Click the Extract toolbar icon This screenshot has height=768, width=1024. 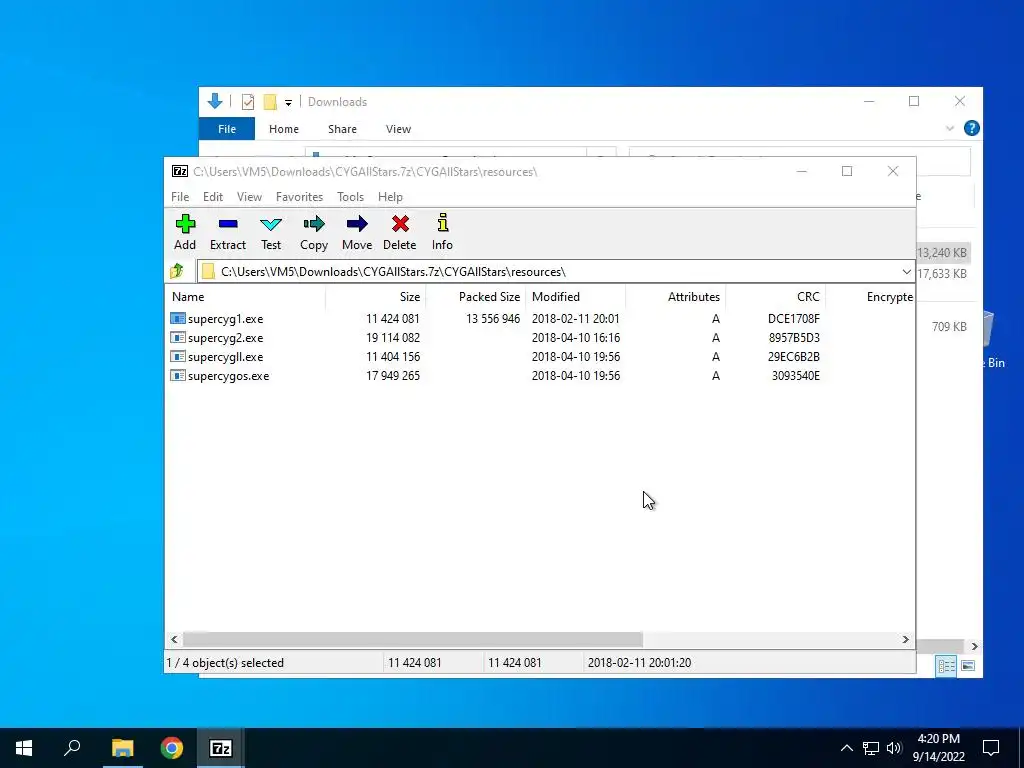click(228, 224)
